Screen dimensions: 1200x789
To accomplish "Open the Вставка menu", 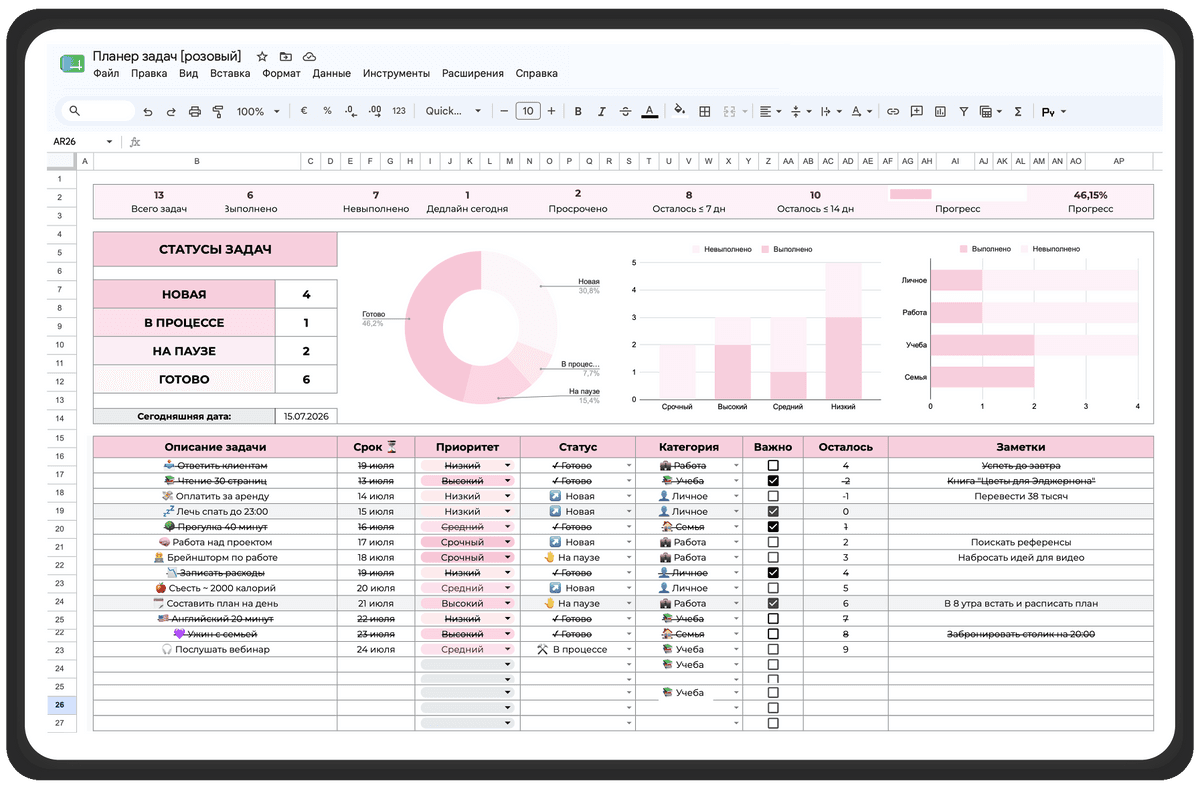I will 230,73.
